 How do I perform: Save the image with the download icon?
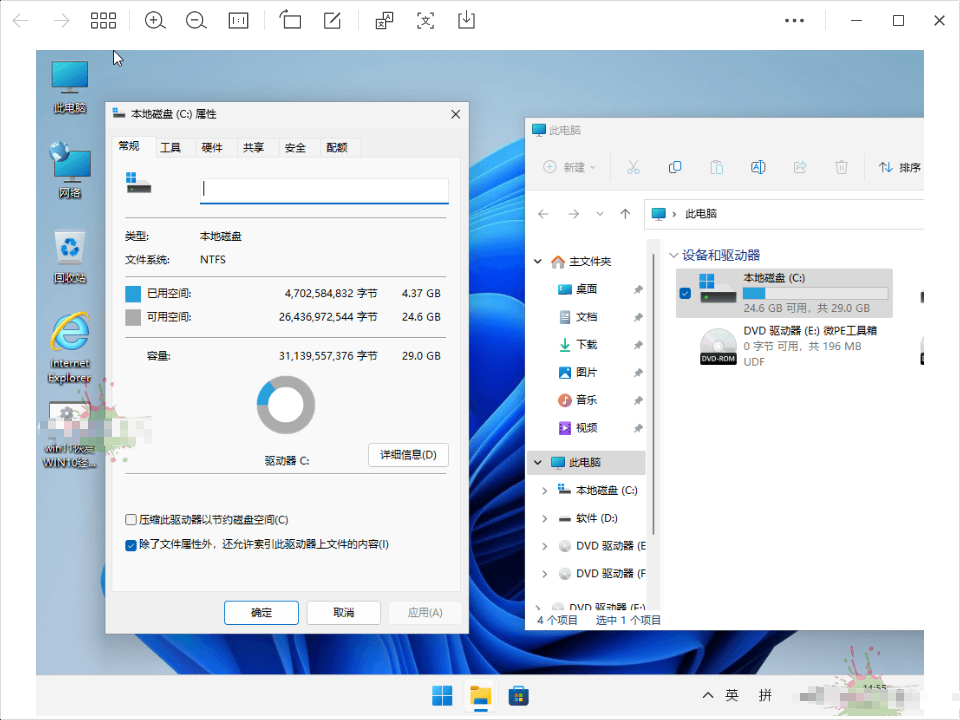pos(467,20)
